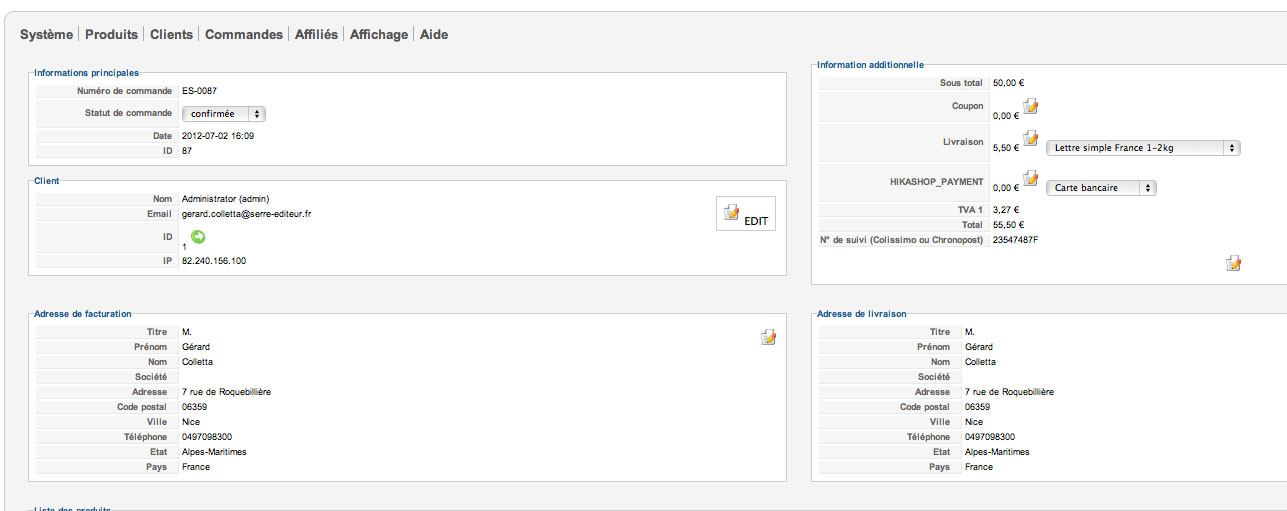Open the Statut de commande dropdown

point(224,114)
